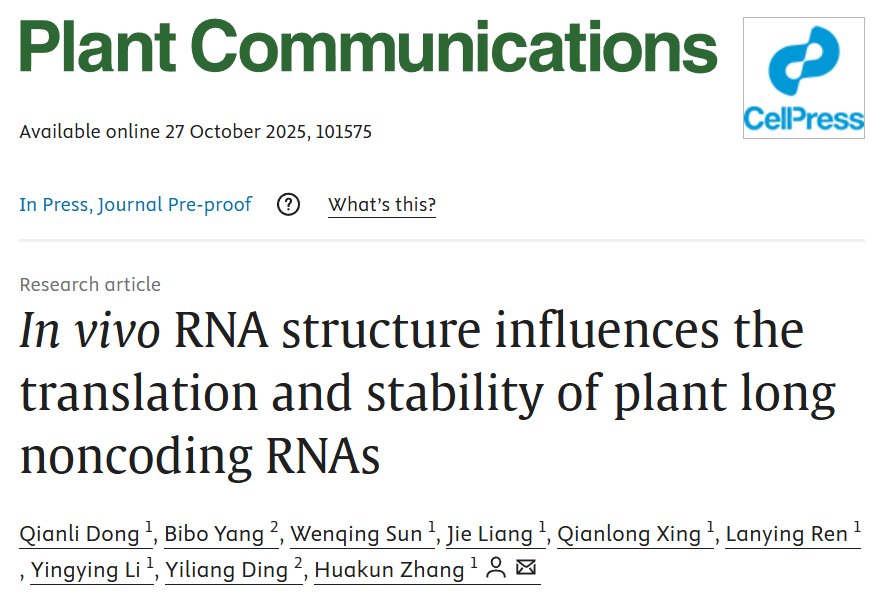Open author Yingying Li's details
Screen dimensions: 888x605
click(87, 570)
